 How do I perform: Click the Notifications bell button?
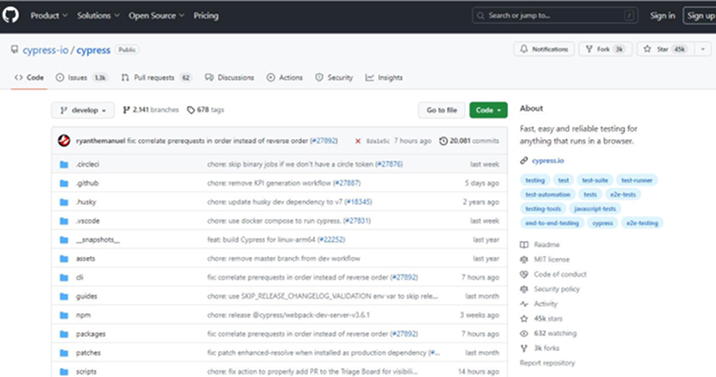pyautogui.click(x=544, y=49)
